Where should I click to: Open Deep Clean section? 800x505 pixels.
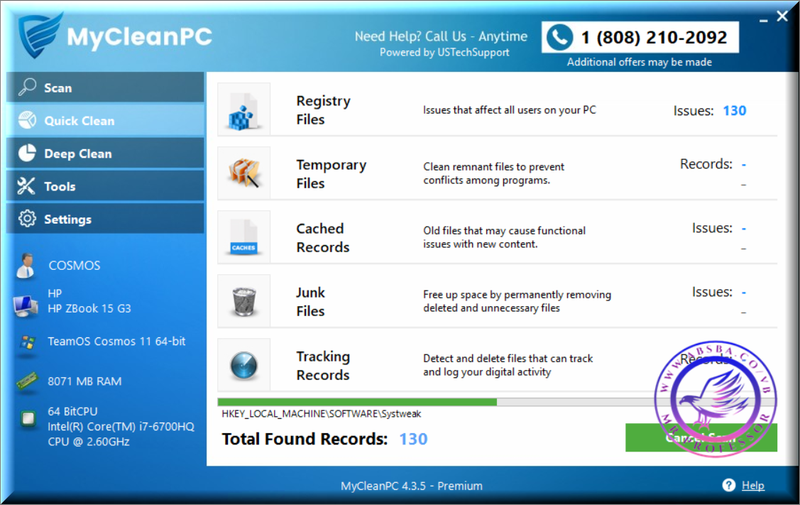(x=106, y=153)
